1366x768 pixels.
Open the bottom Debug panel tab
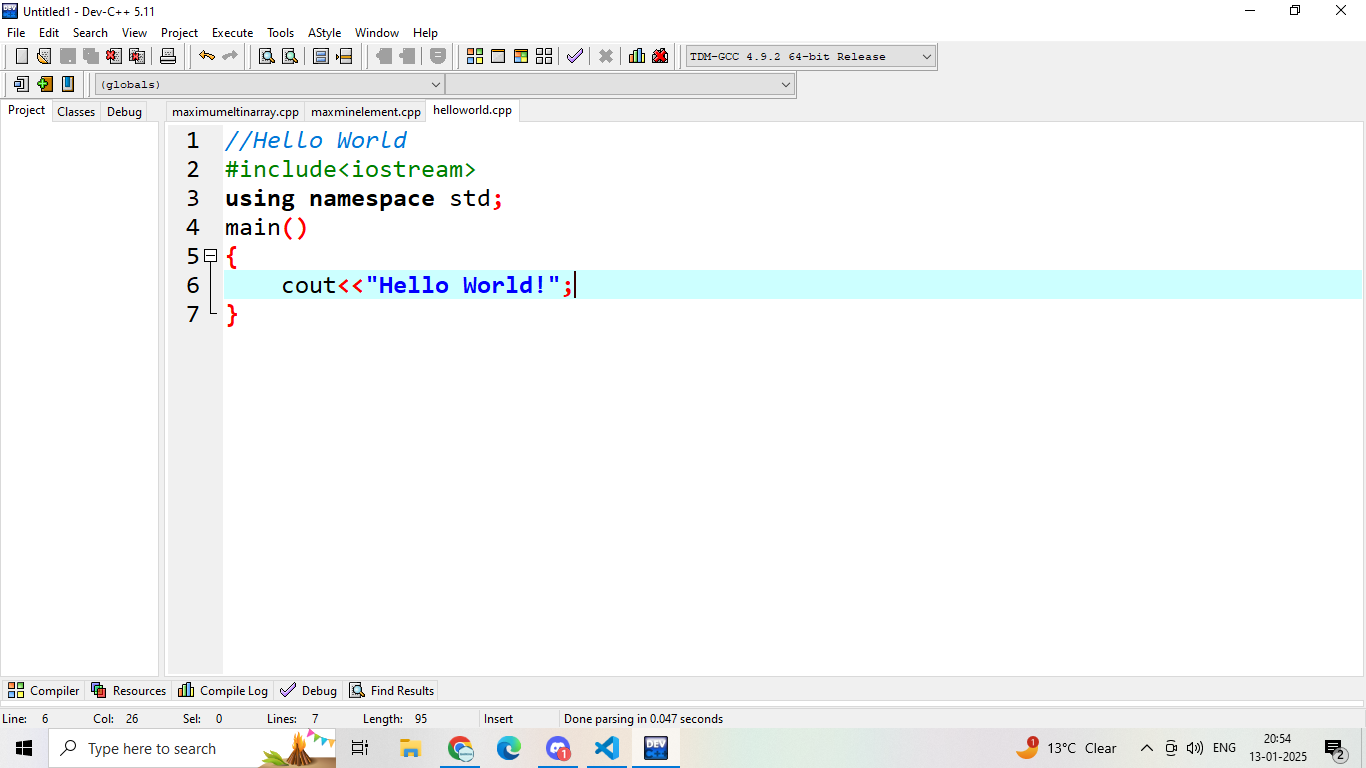click(309, 691)
